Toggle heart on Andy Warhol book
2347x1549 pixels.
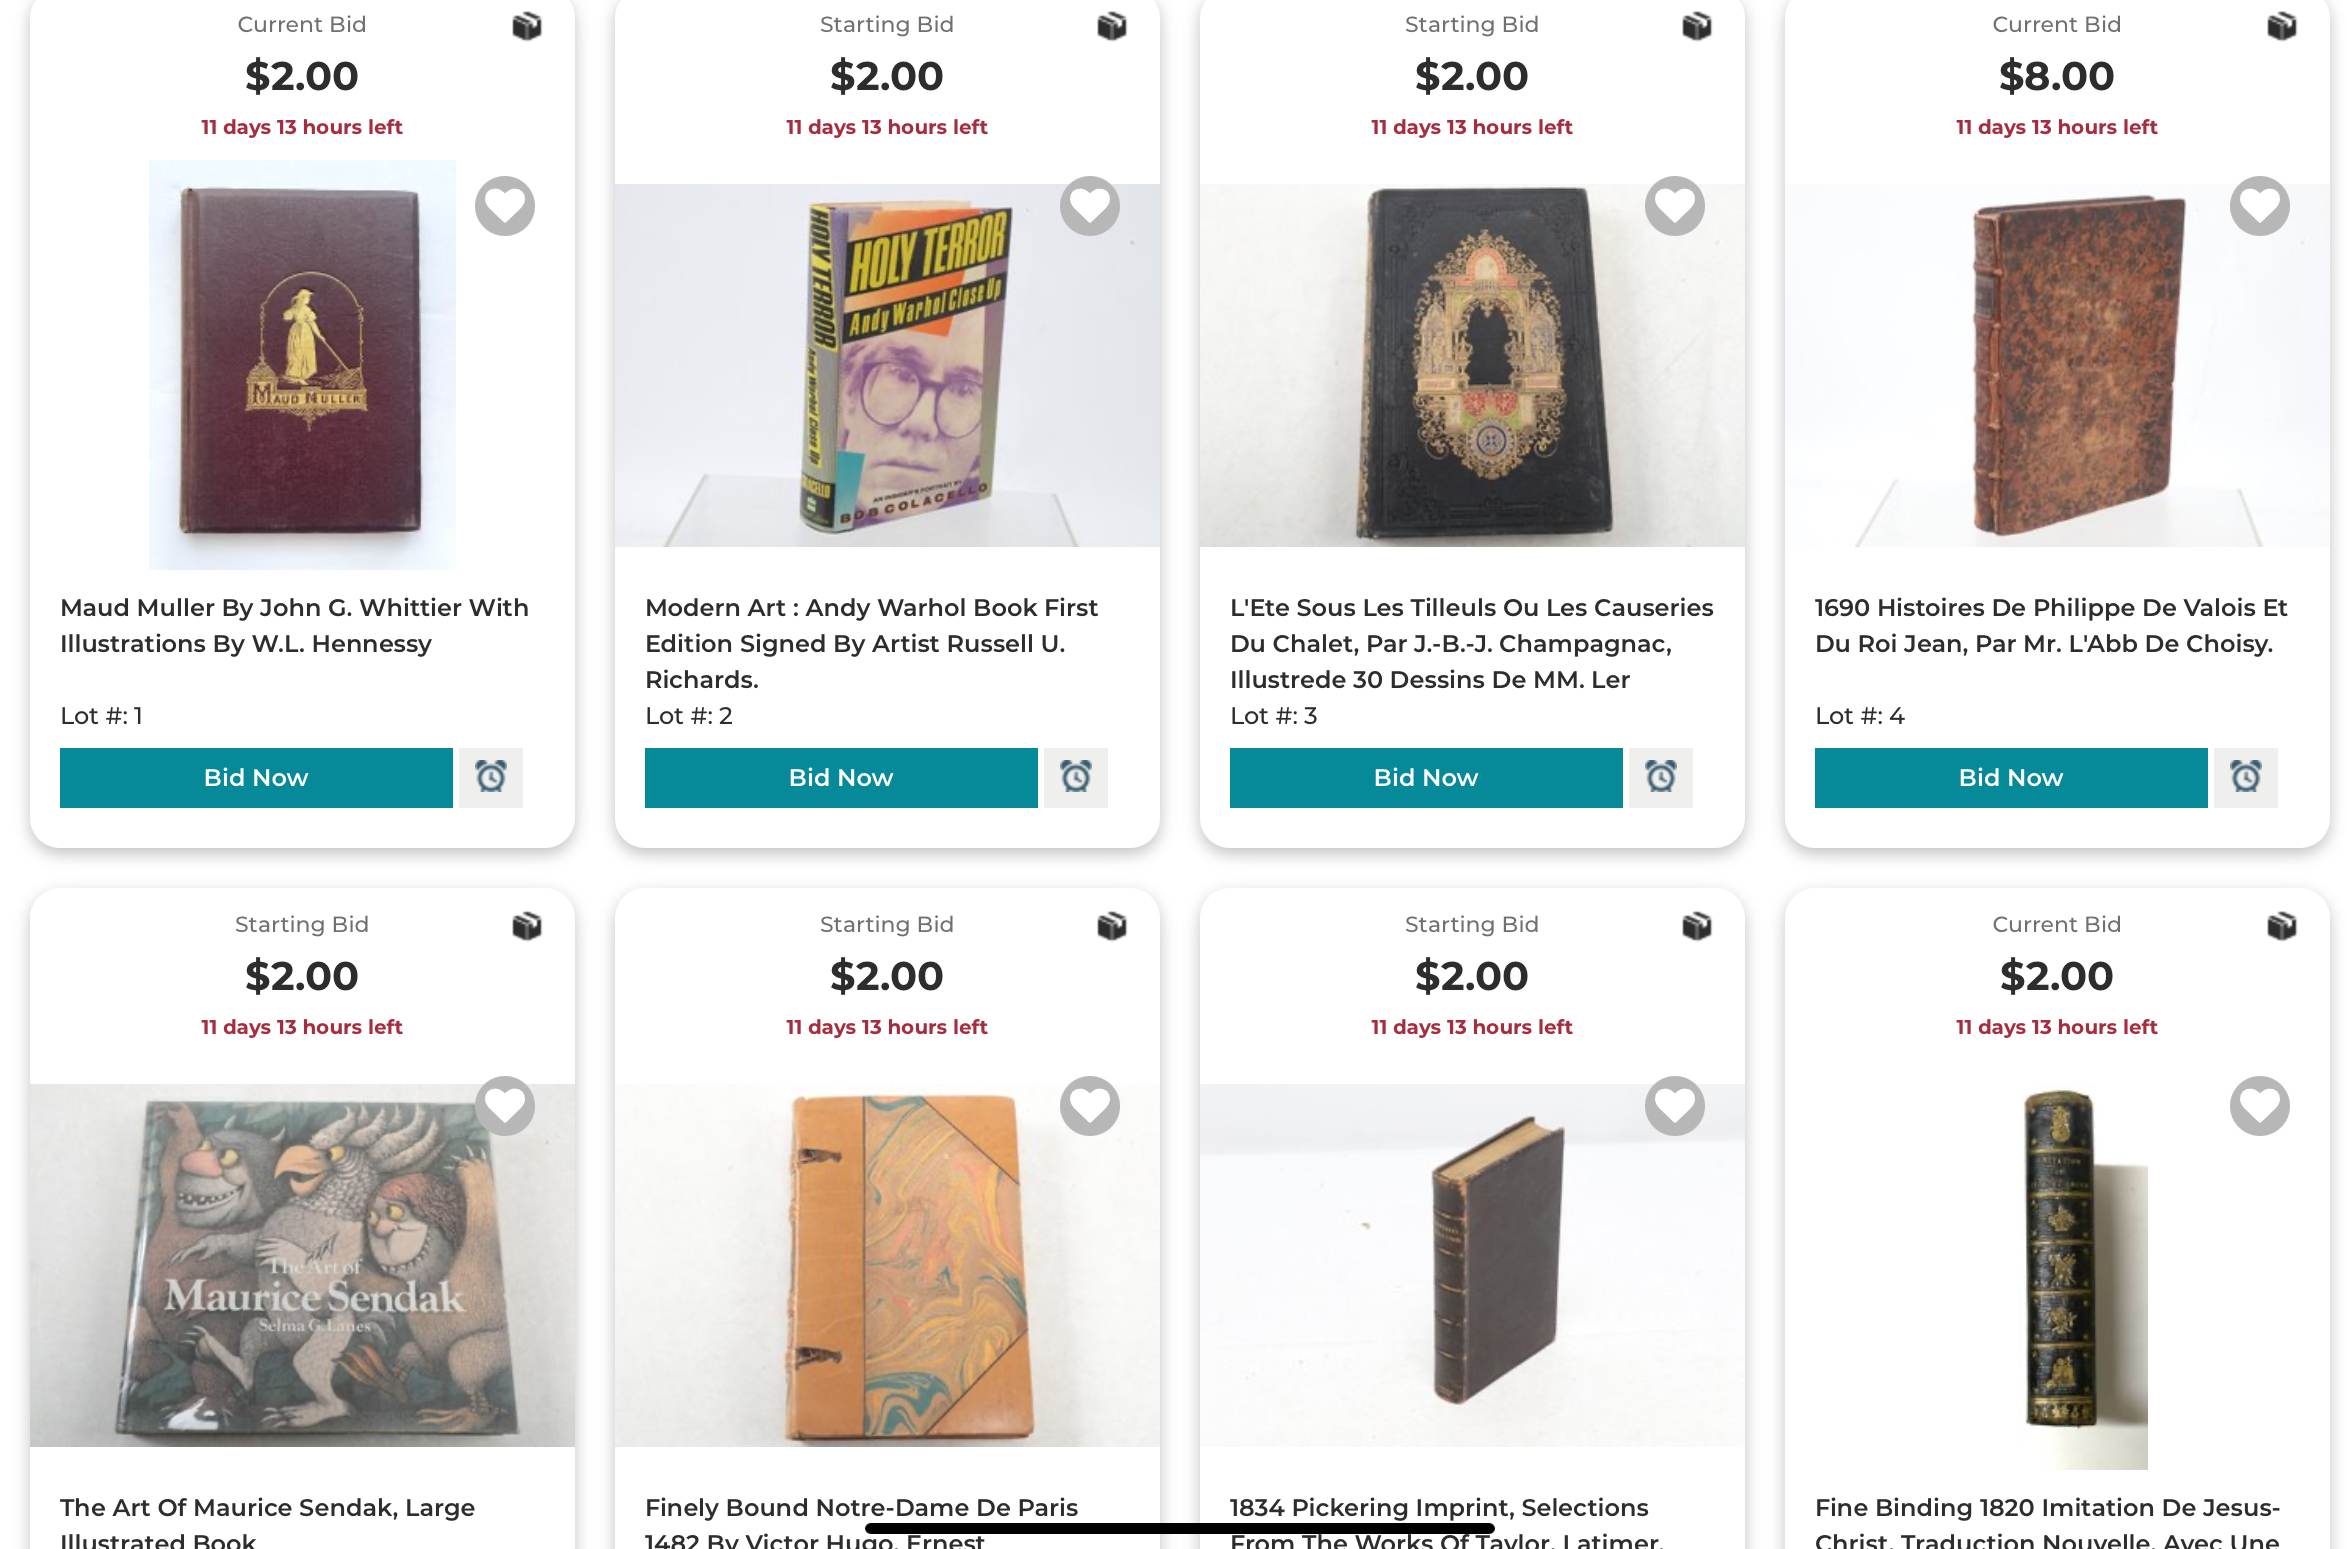click(x=1090, y=207)
